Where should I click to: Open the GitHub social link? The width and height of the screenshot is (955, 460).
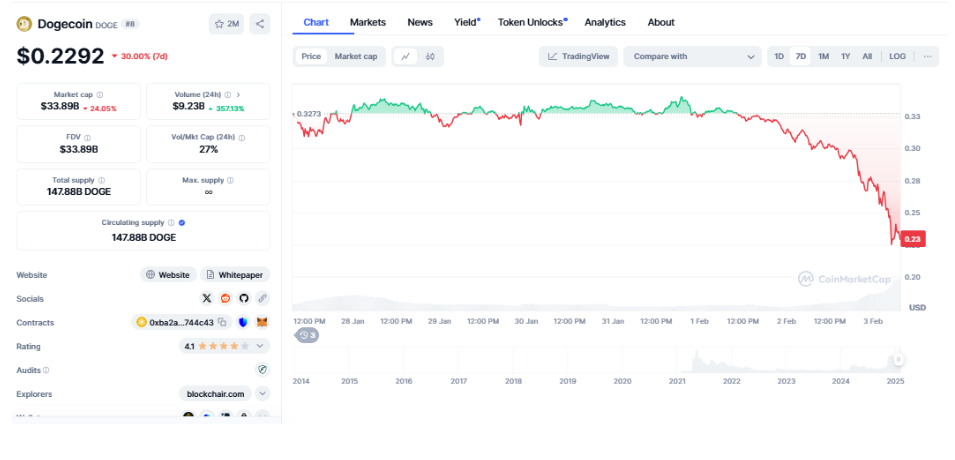pyautogui.click(x=244, y=299)
